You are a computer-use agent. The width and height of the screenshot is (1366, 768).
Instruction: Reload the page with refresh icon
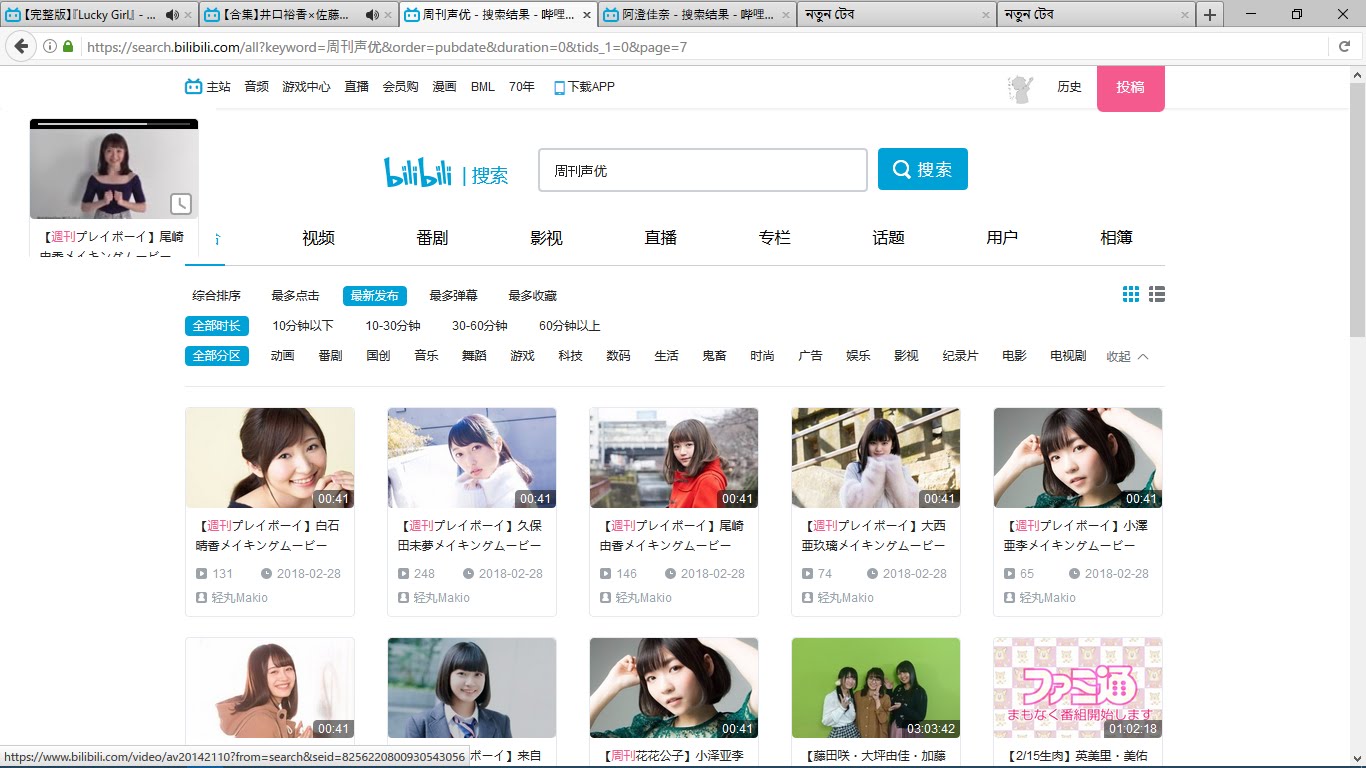click(x=1345, y=46)
